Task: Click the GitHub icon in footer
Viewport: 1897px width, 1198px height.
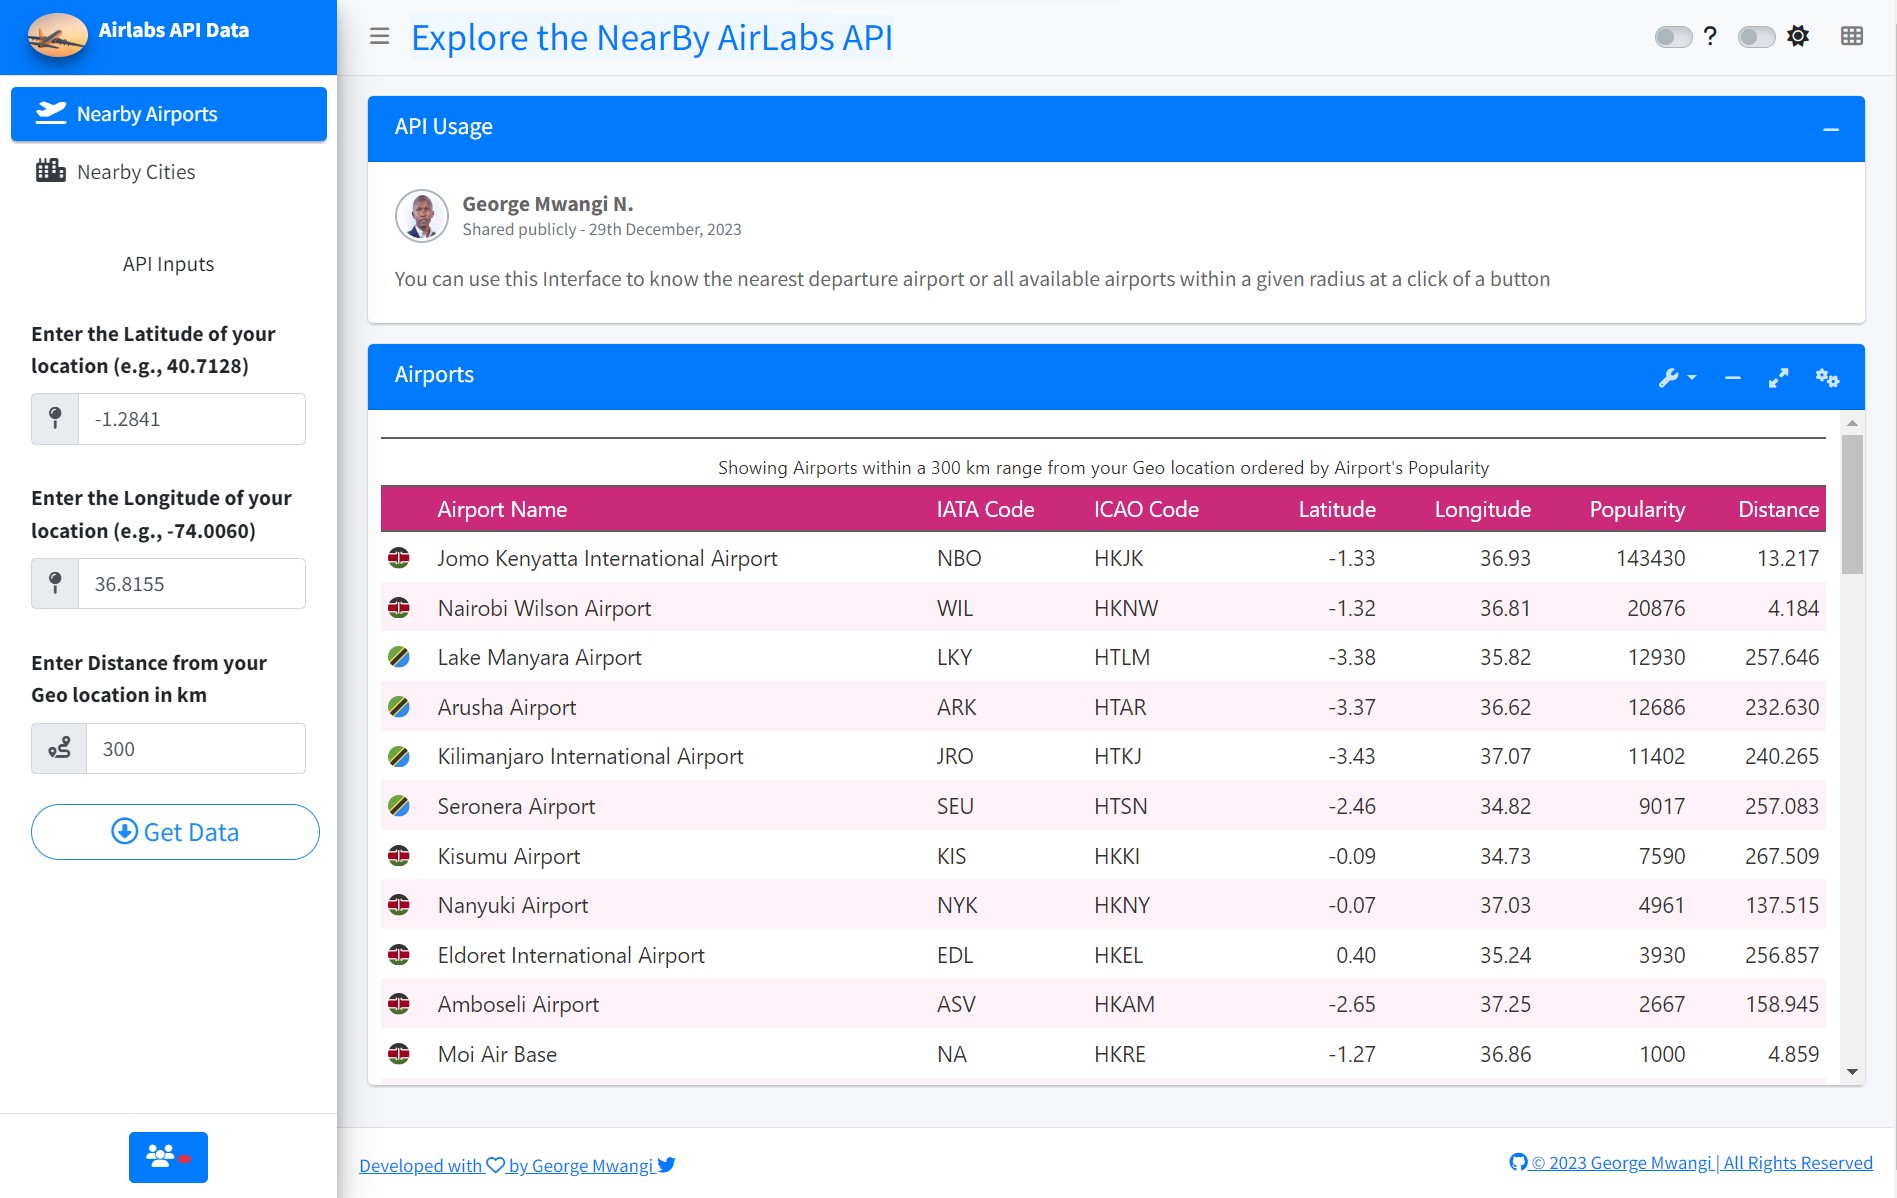Action: coord(1518,1162)
